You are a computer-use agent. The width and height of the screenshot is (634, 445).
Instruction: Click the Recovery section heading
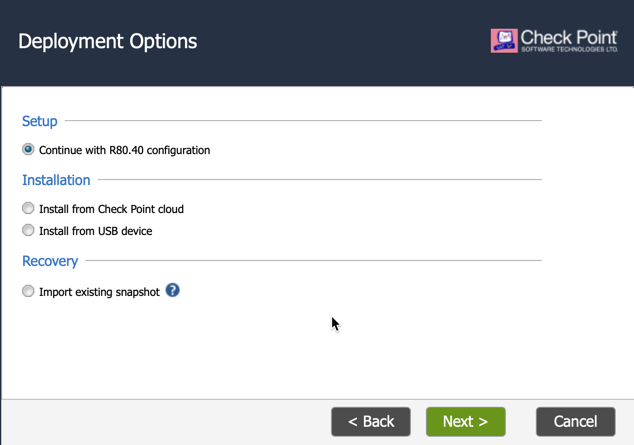tap(50, 261)
